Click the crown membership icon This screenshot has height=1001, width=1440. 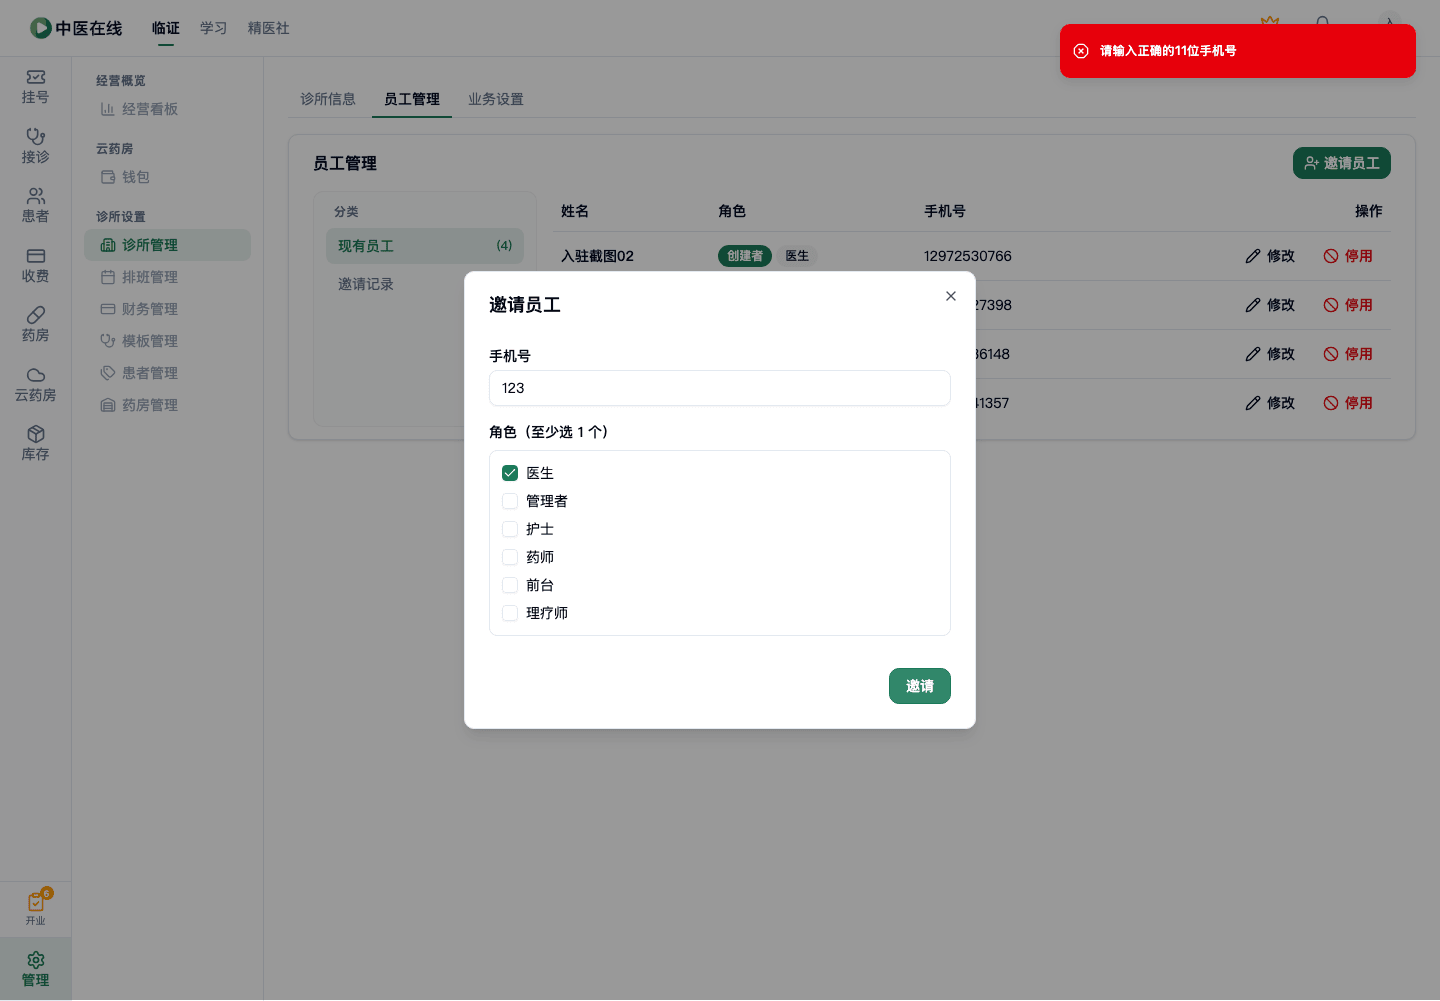[x=1270, y=19]
